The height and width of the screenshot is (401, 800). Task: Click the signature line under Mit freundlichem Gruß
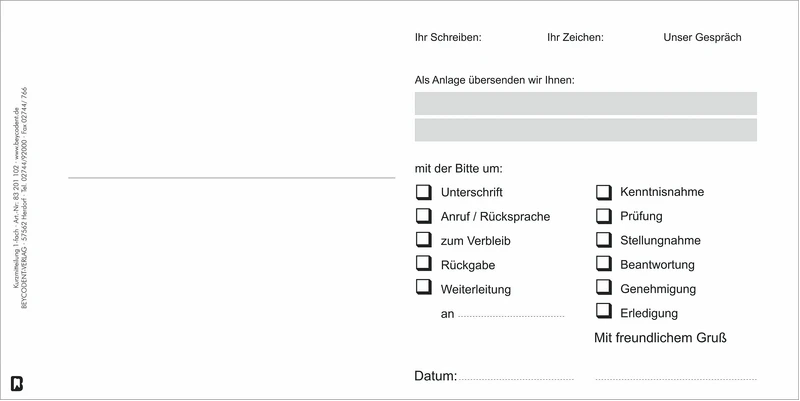[x=675, y=379]
